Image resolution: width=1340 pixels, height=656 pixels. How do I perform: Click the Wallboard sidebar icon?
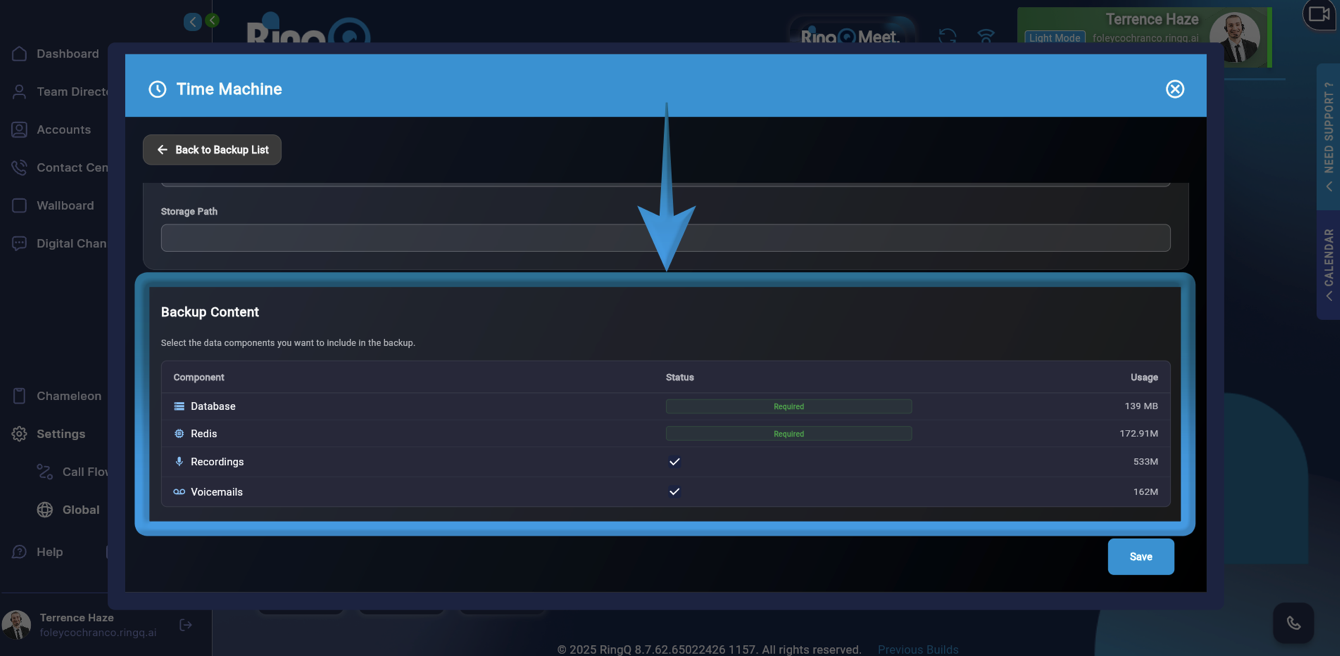pos(18,205)
